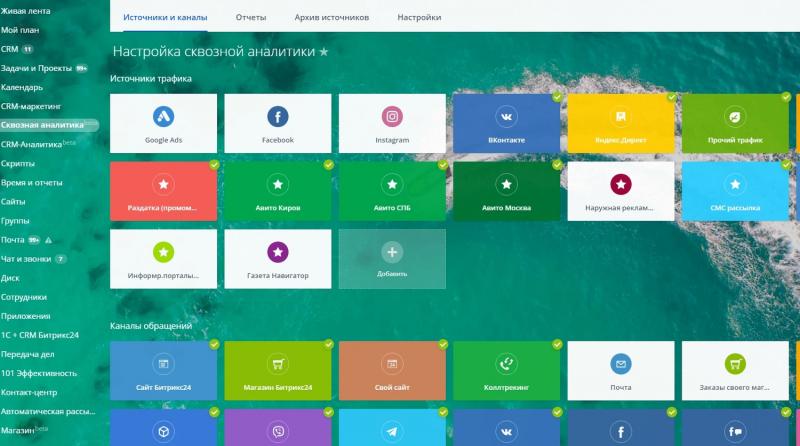Image resolution: width=800 pixels, height=446 pixels.
Task: Open Задачи и Проекты in the sidebar
Action: point(36,68)
